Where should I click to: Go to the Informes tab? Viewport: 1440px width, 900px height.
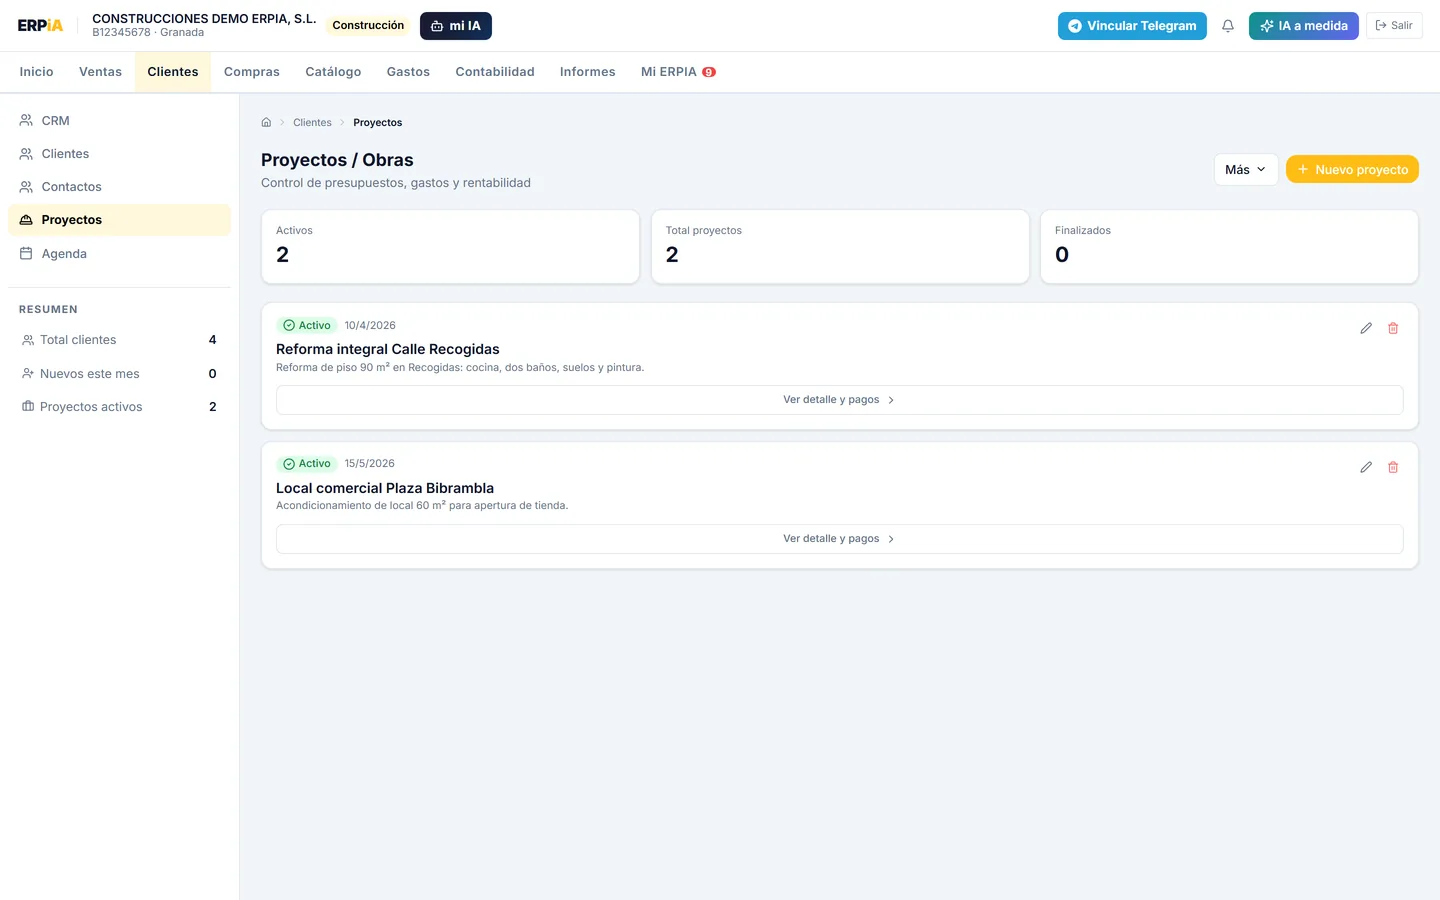[588, 72]
